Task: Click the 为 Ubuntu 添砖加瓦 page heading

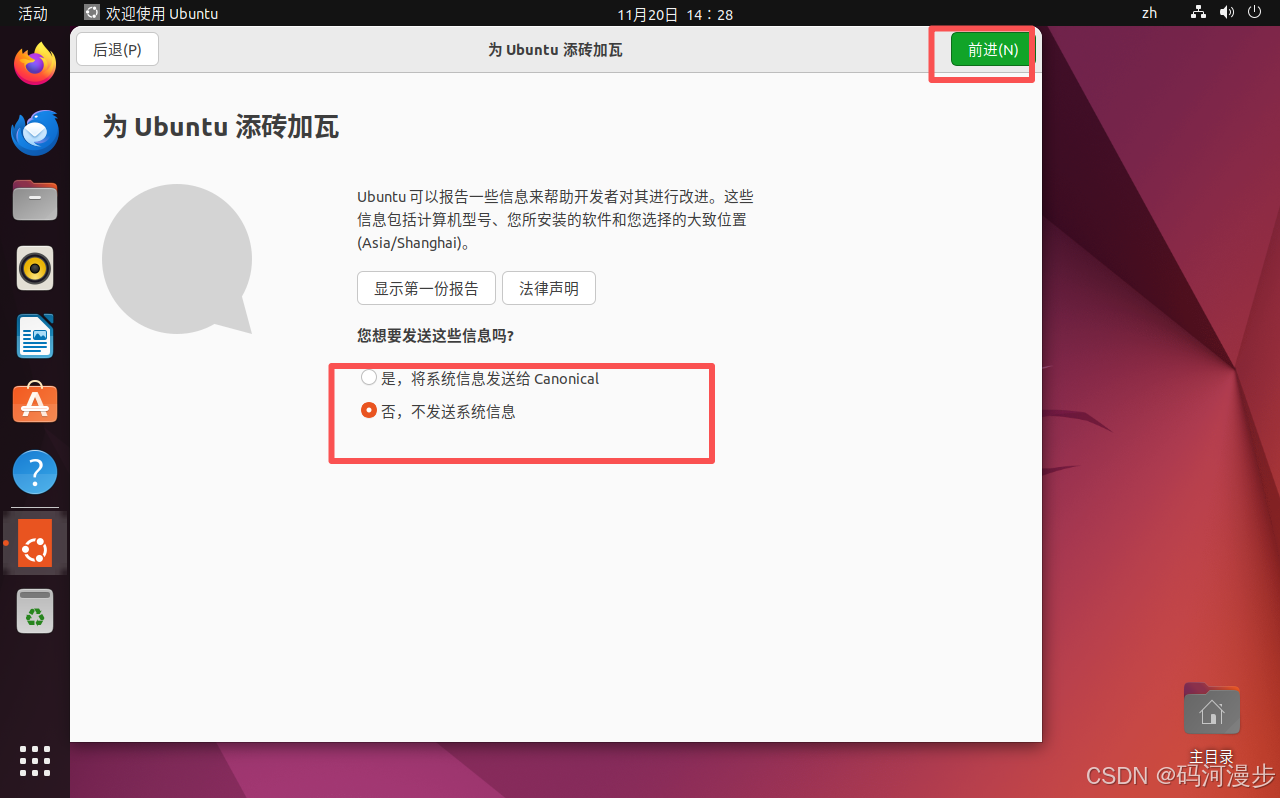Action: (x=221, y=127)
